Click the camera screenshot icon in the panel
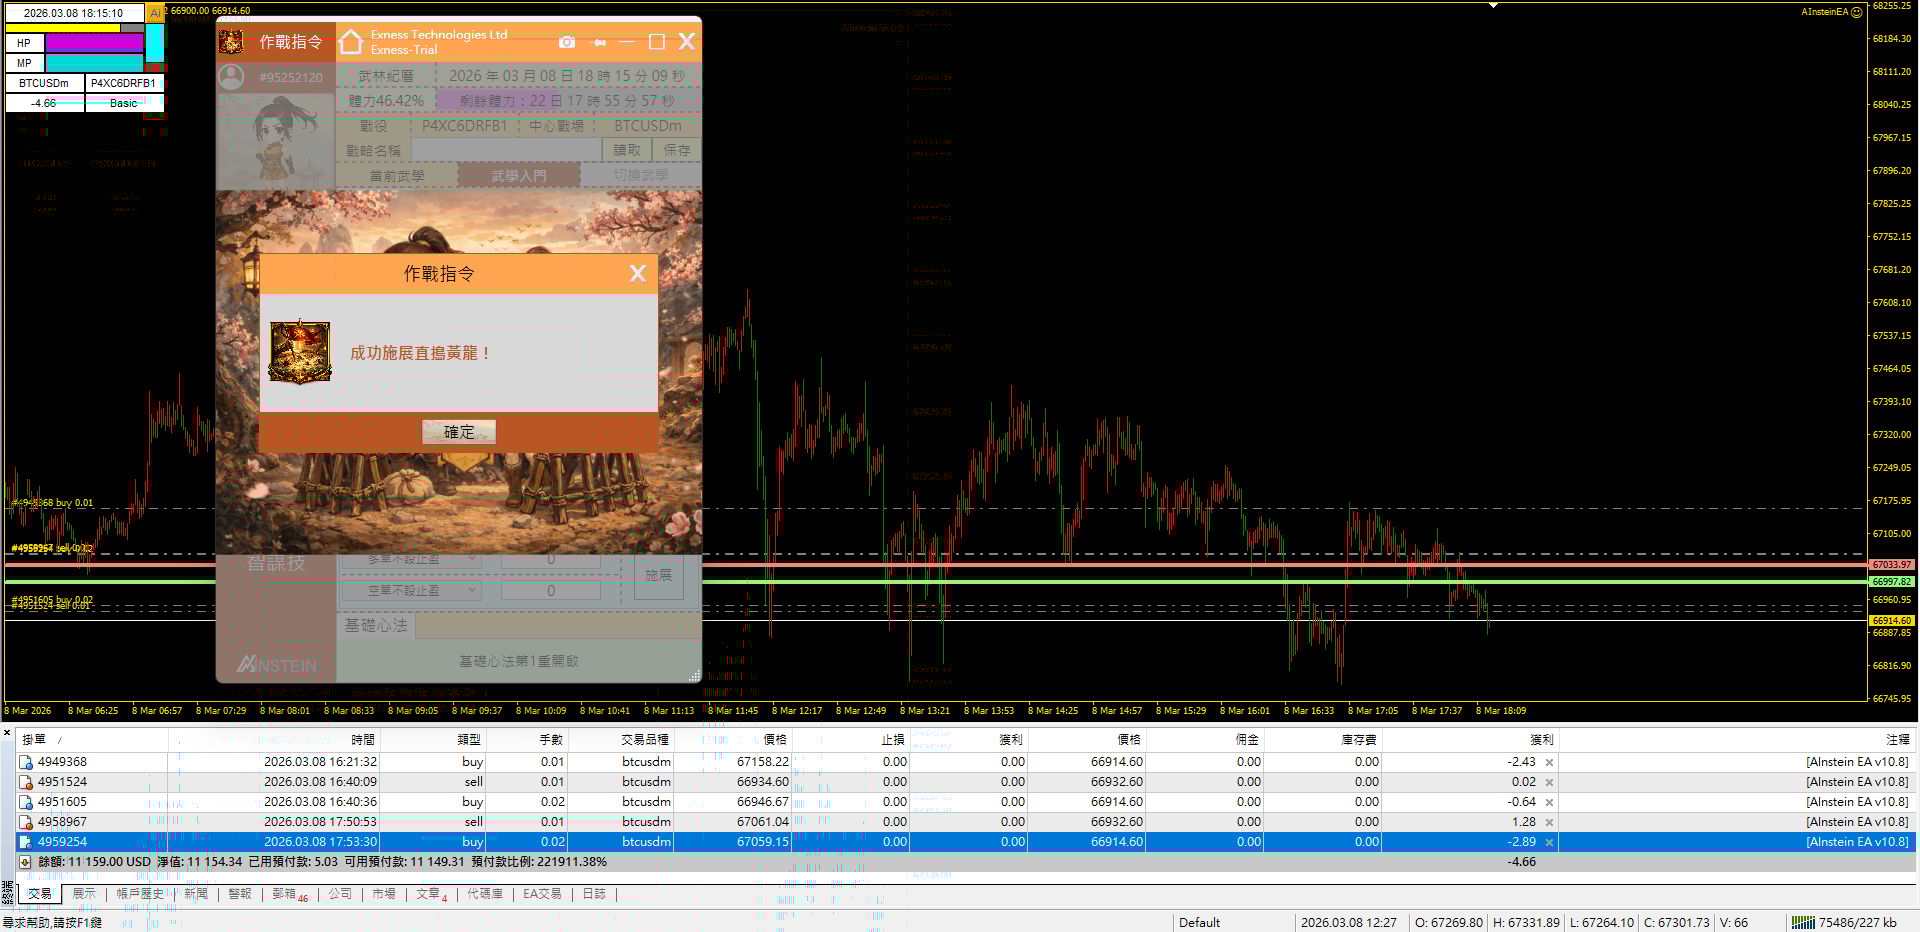Image resolution: width=1920 pixels, height=932 pixels. [x=567, y=42]
